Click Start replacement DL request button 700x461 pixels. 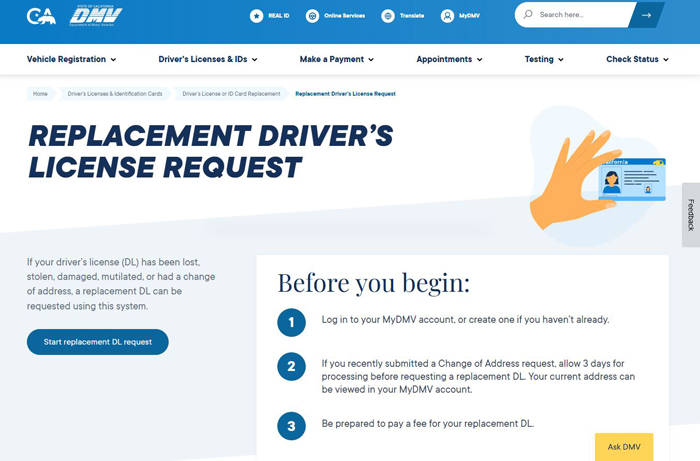[97, 342]
